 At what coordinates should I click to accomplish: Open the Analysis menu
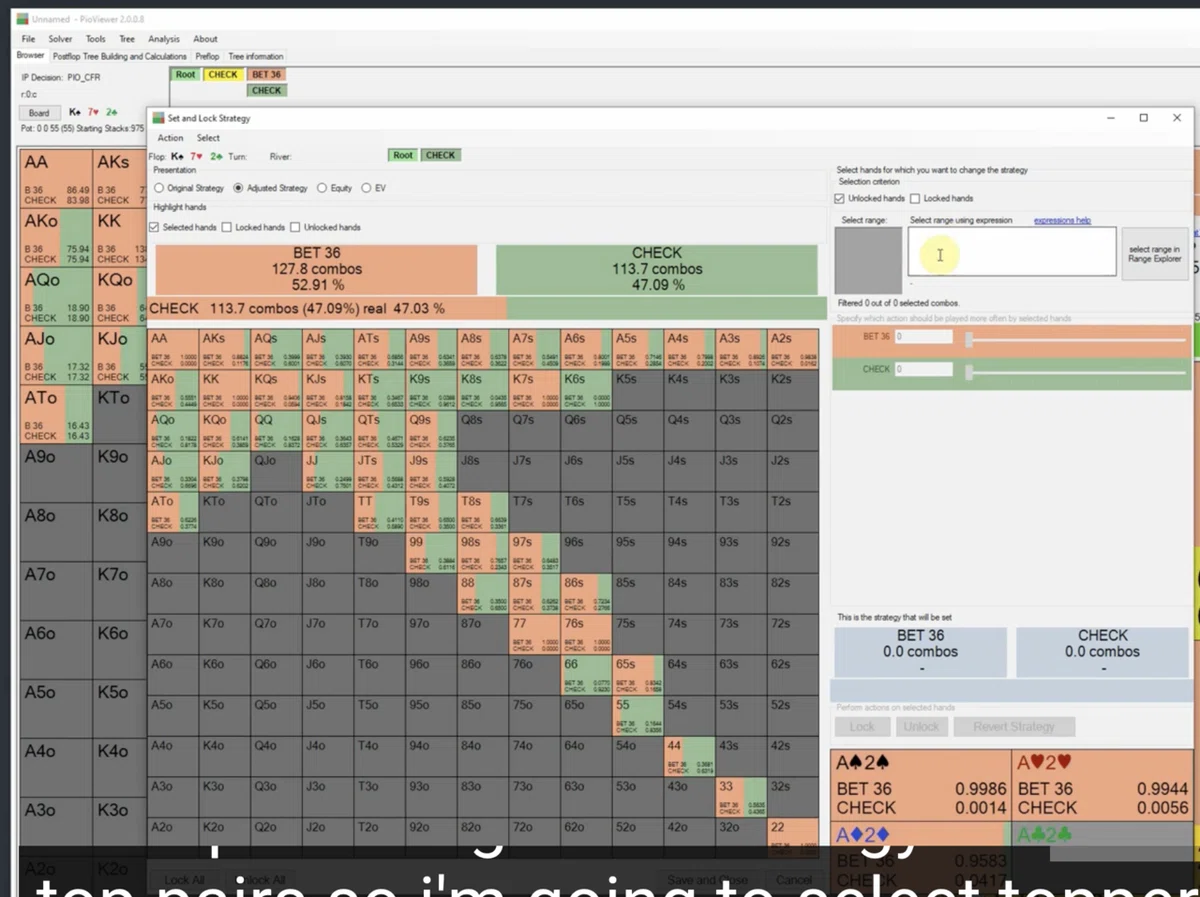(163, 39)
